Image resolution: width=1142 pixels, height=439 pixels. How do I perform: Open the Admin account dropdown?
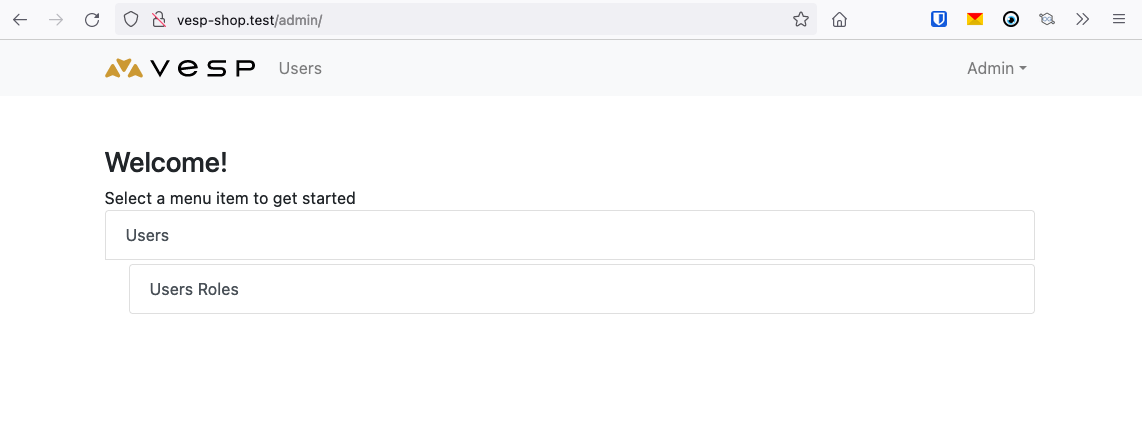tap(996, 68)
